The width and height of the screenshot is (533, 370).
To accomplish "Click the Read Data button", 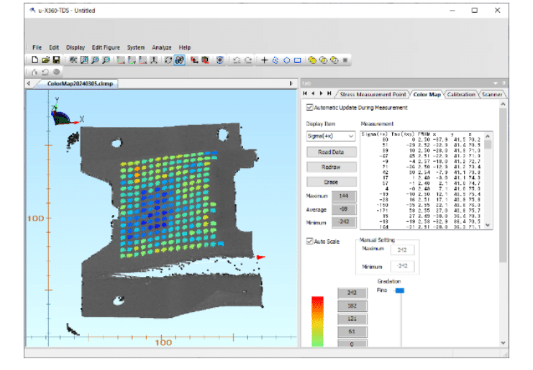I will click(x=331, y=152).
